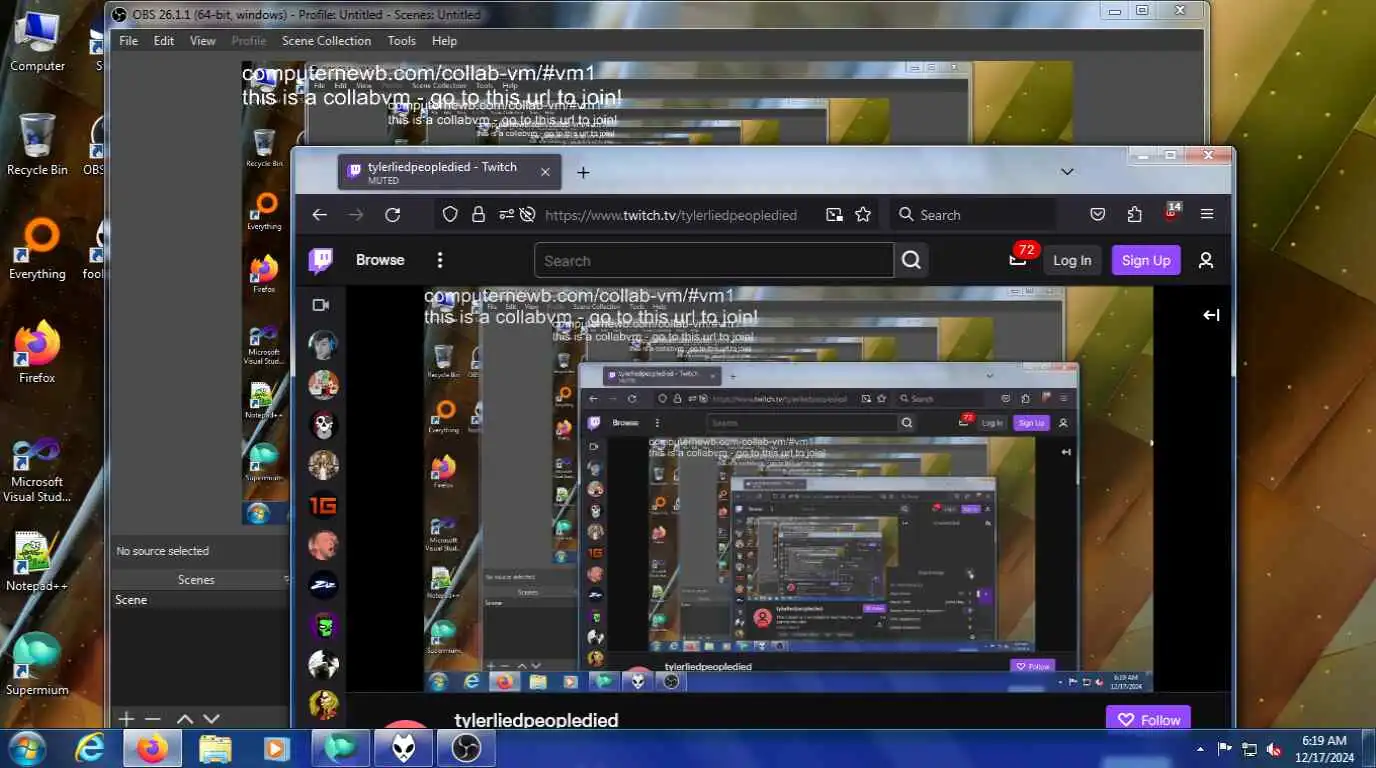
Task: Select the tylerliedpeopledied - Twitch tab
Action: (x=450, y=172)
